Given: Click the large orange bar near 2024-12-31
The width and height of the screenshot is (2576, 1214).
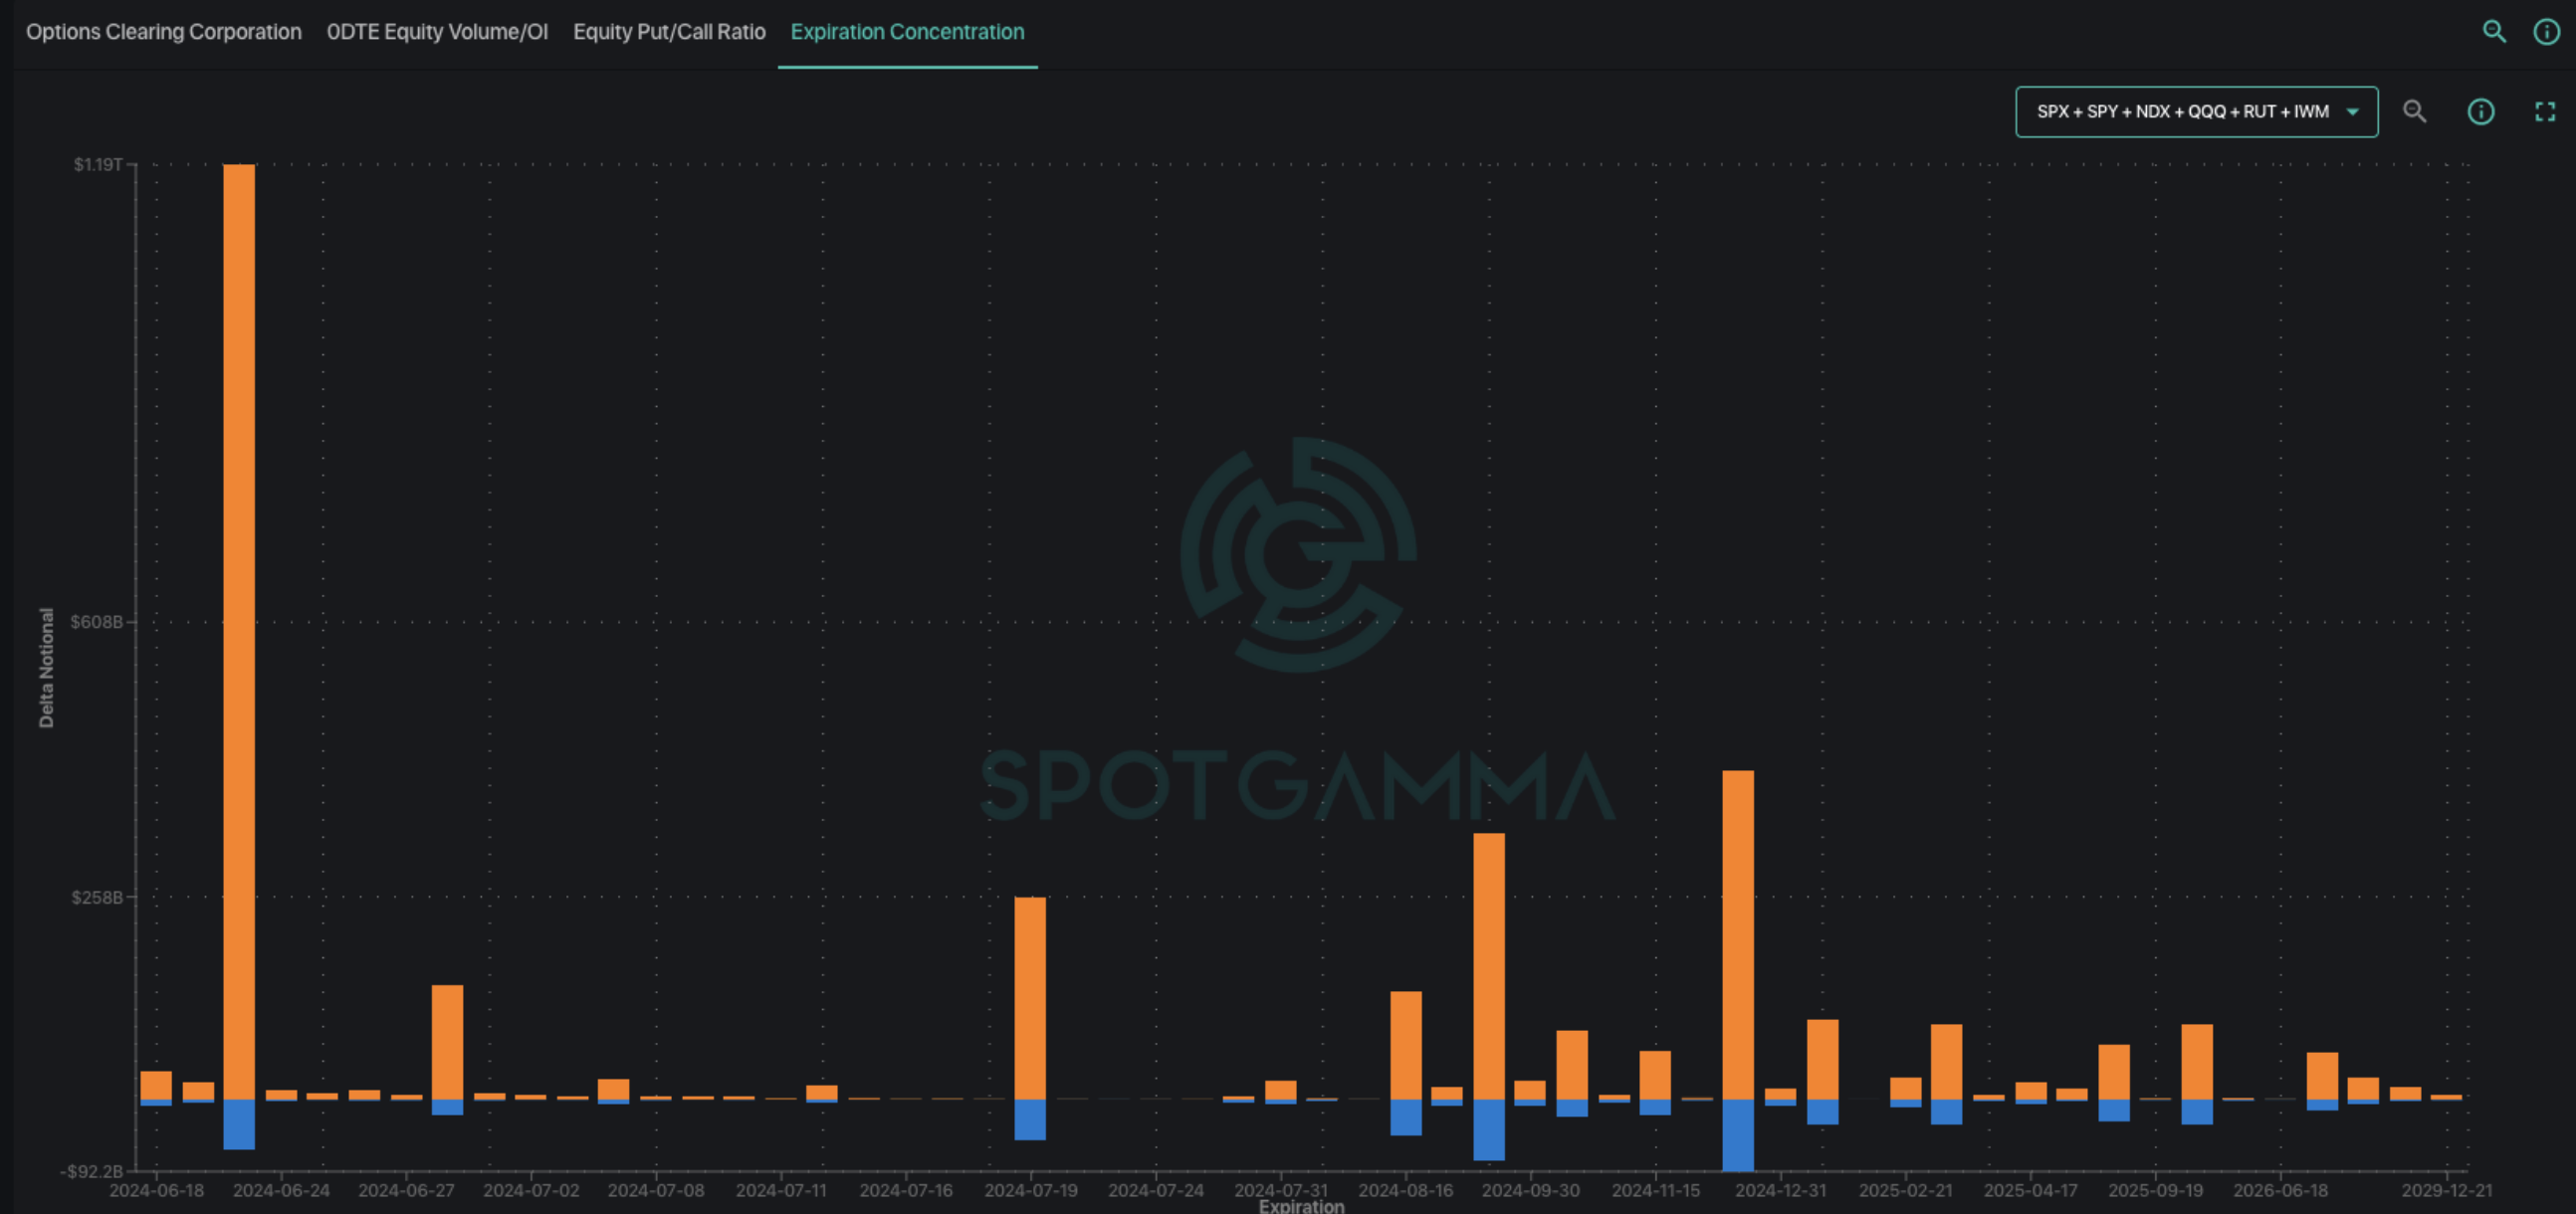Looking at the screenshot, I should 1738,934.
